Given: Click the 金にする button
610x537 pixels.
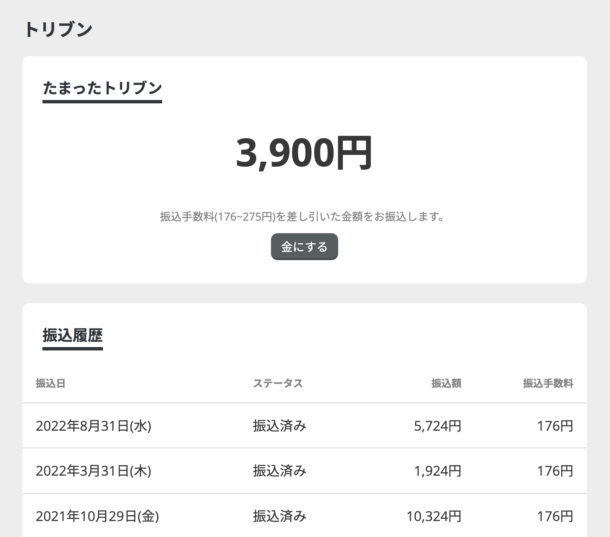Looking at the screenshot, I should pyautogui.click(x=304, y=247).
